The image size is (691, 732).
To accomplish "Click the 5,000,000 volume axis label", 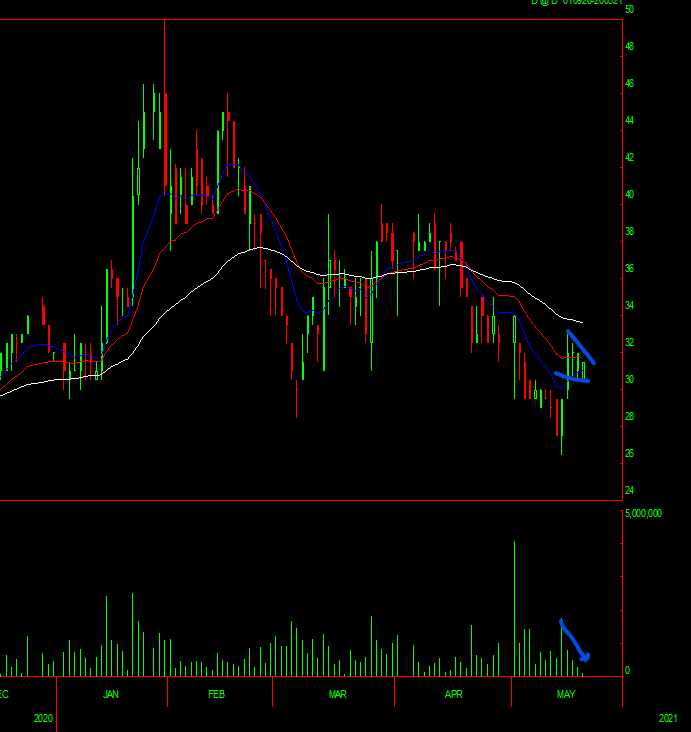I will point(643,514).
